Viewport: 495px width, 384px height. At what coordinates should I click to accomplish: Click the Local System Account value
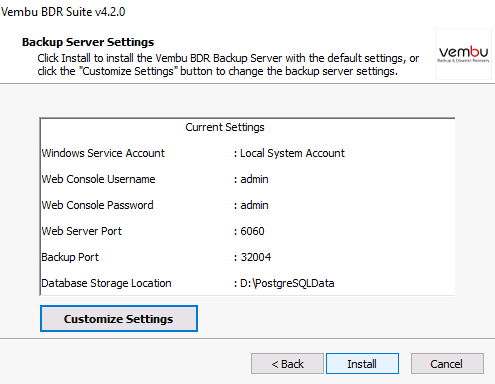[292, 153]
